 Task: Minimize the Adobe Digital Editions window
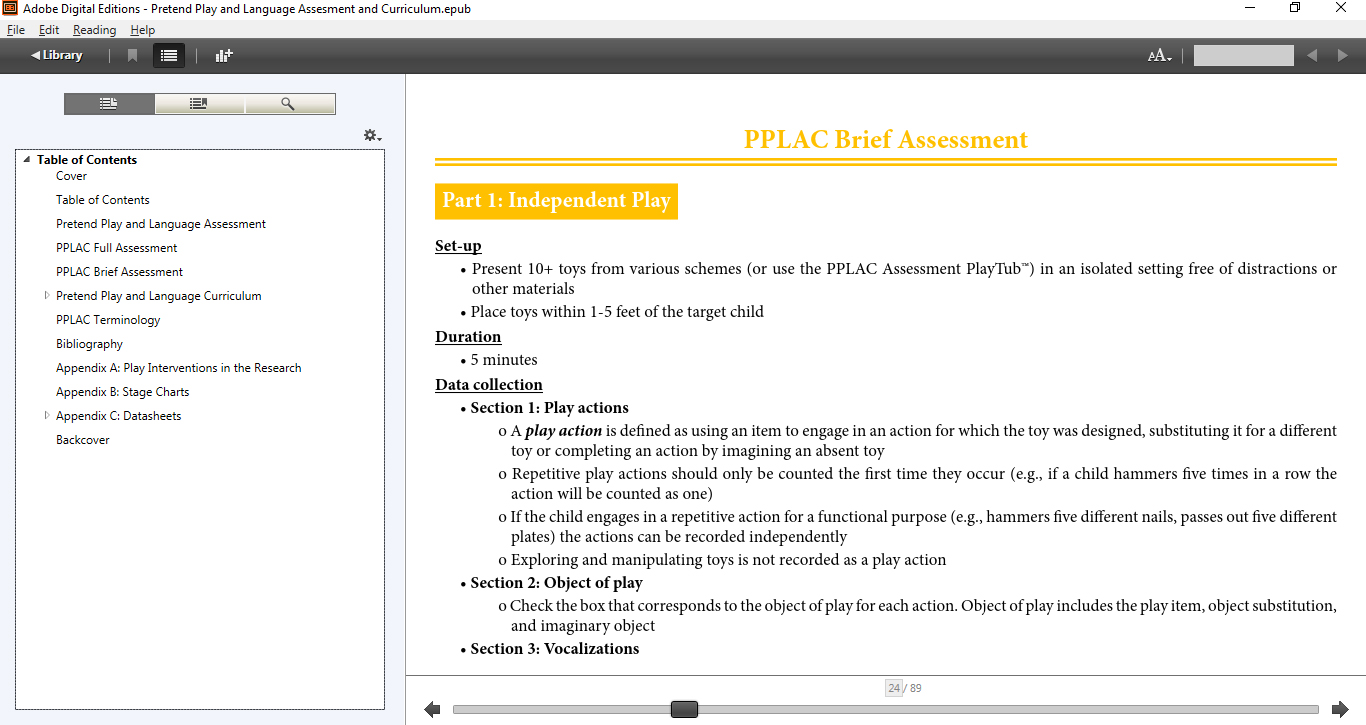point(1250,8)
